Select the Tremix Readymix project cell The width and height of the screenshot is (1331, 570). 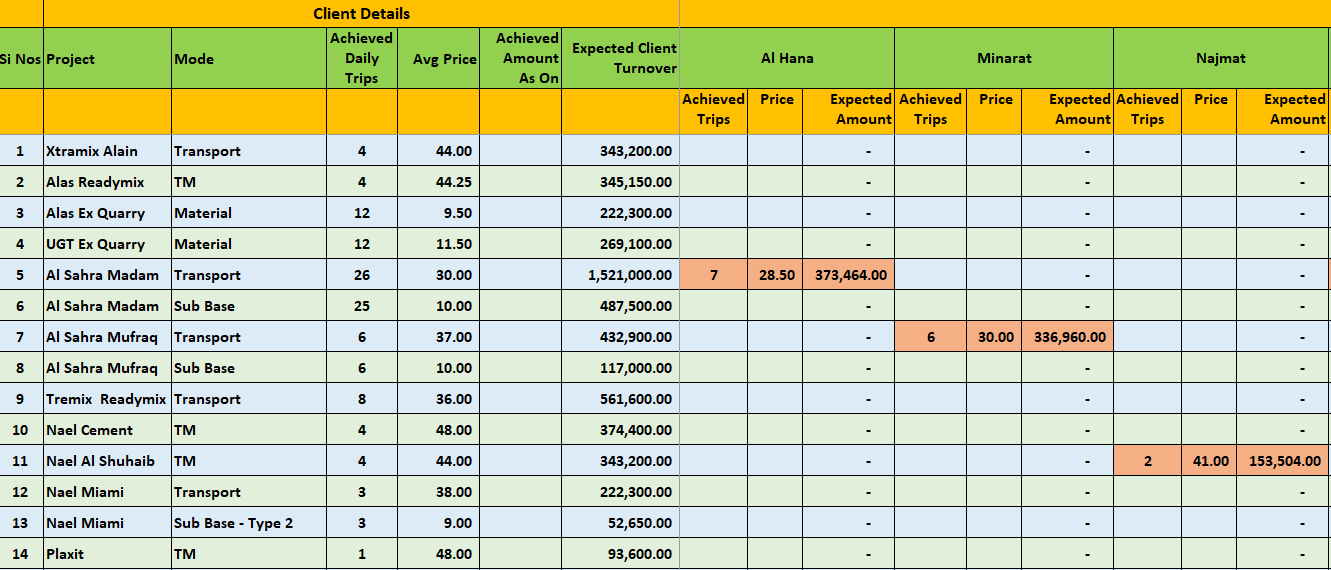tap(107, 399)
